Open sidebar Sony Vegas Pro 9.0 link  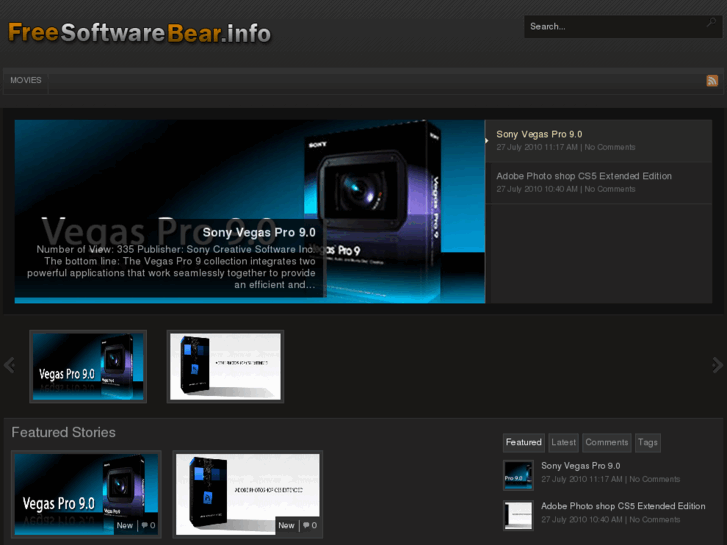point(580,466)
